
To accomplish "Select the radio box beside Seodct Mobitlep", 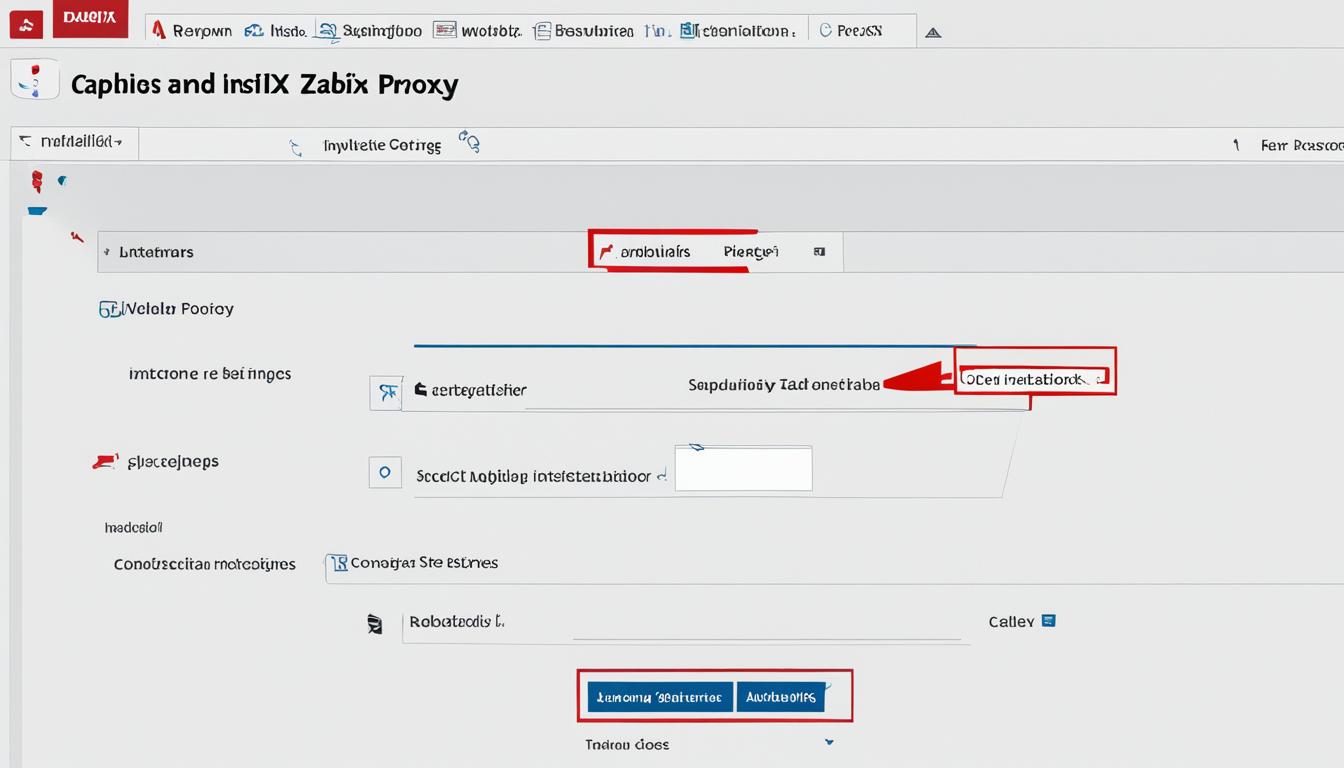I will click(x=385, y=472).
